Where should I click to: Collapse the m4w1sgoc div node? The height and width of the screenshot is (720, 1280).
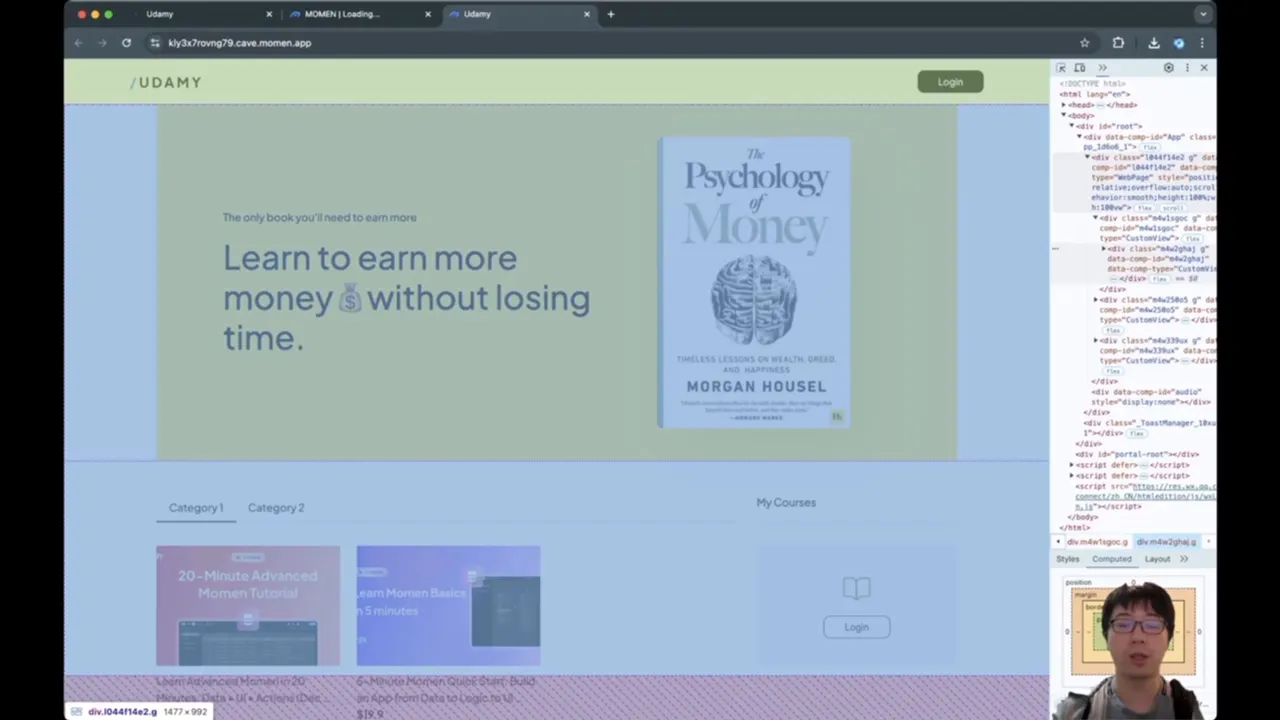(1096, 218)
